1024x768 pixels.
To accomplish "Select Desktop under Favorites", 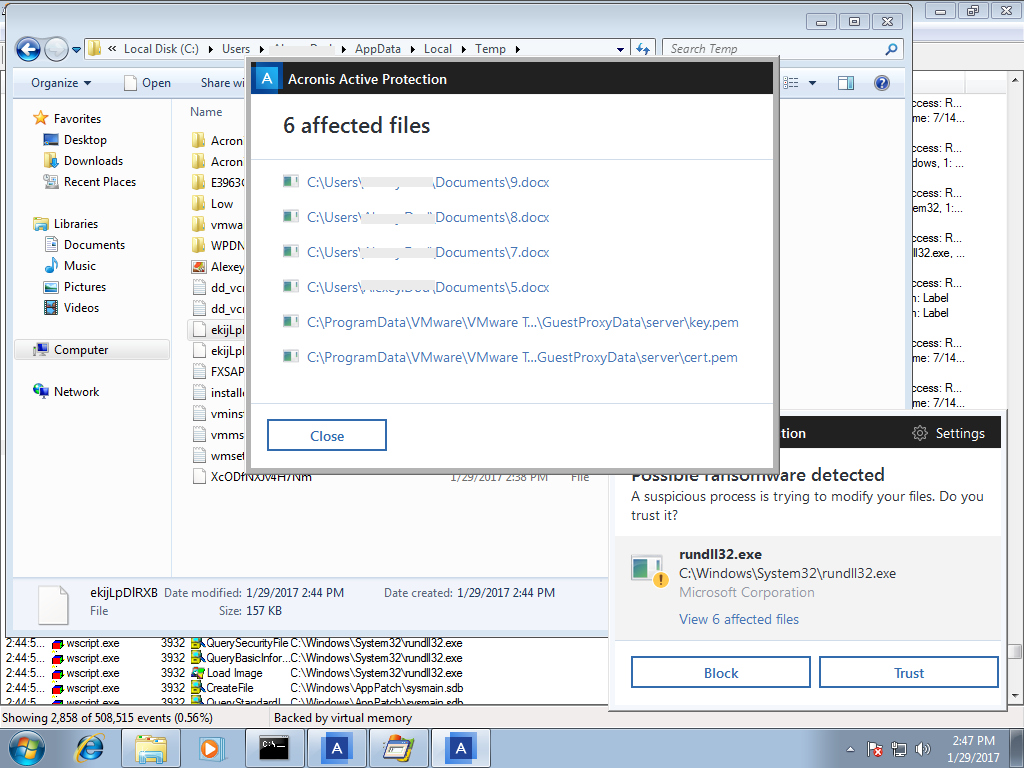I will click(x=74, y=140).
